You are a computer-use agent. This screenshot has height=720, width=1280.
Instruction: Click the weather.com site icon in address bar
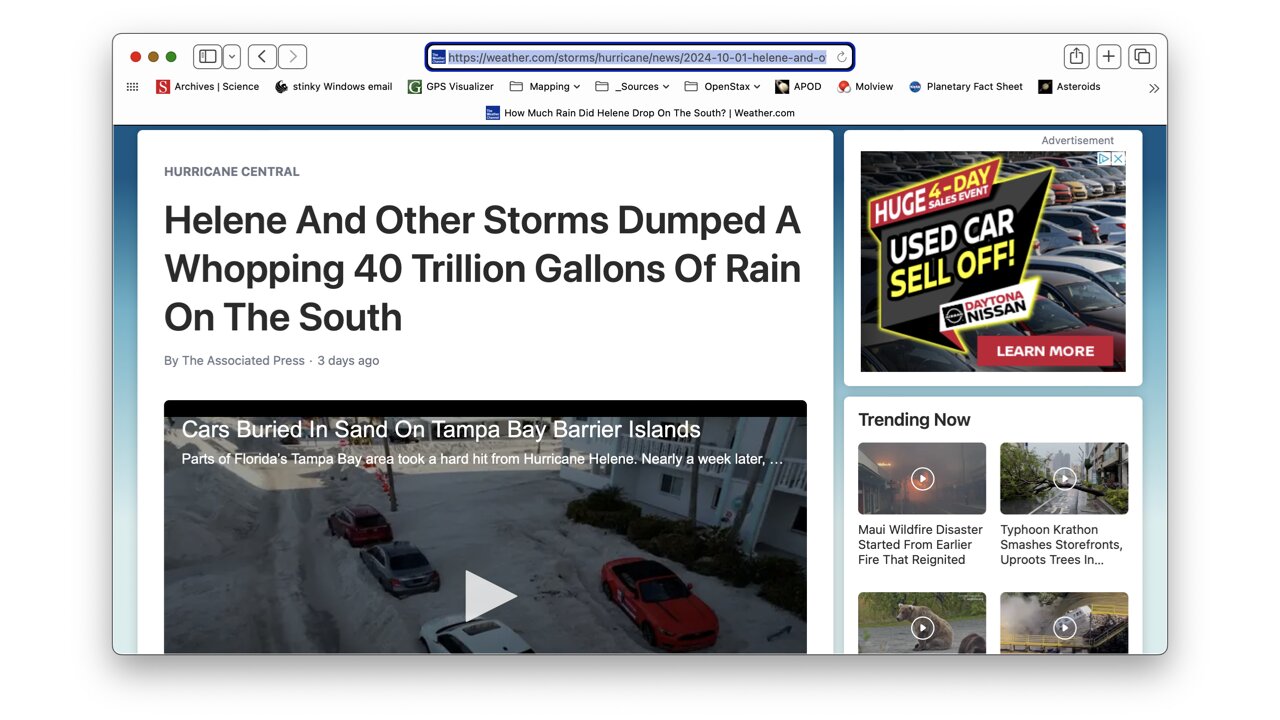click(x=438, y=57)
